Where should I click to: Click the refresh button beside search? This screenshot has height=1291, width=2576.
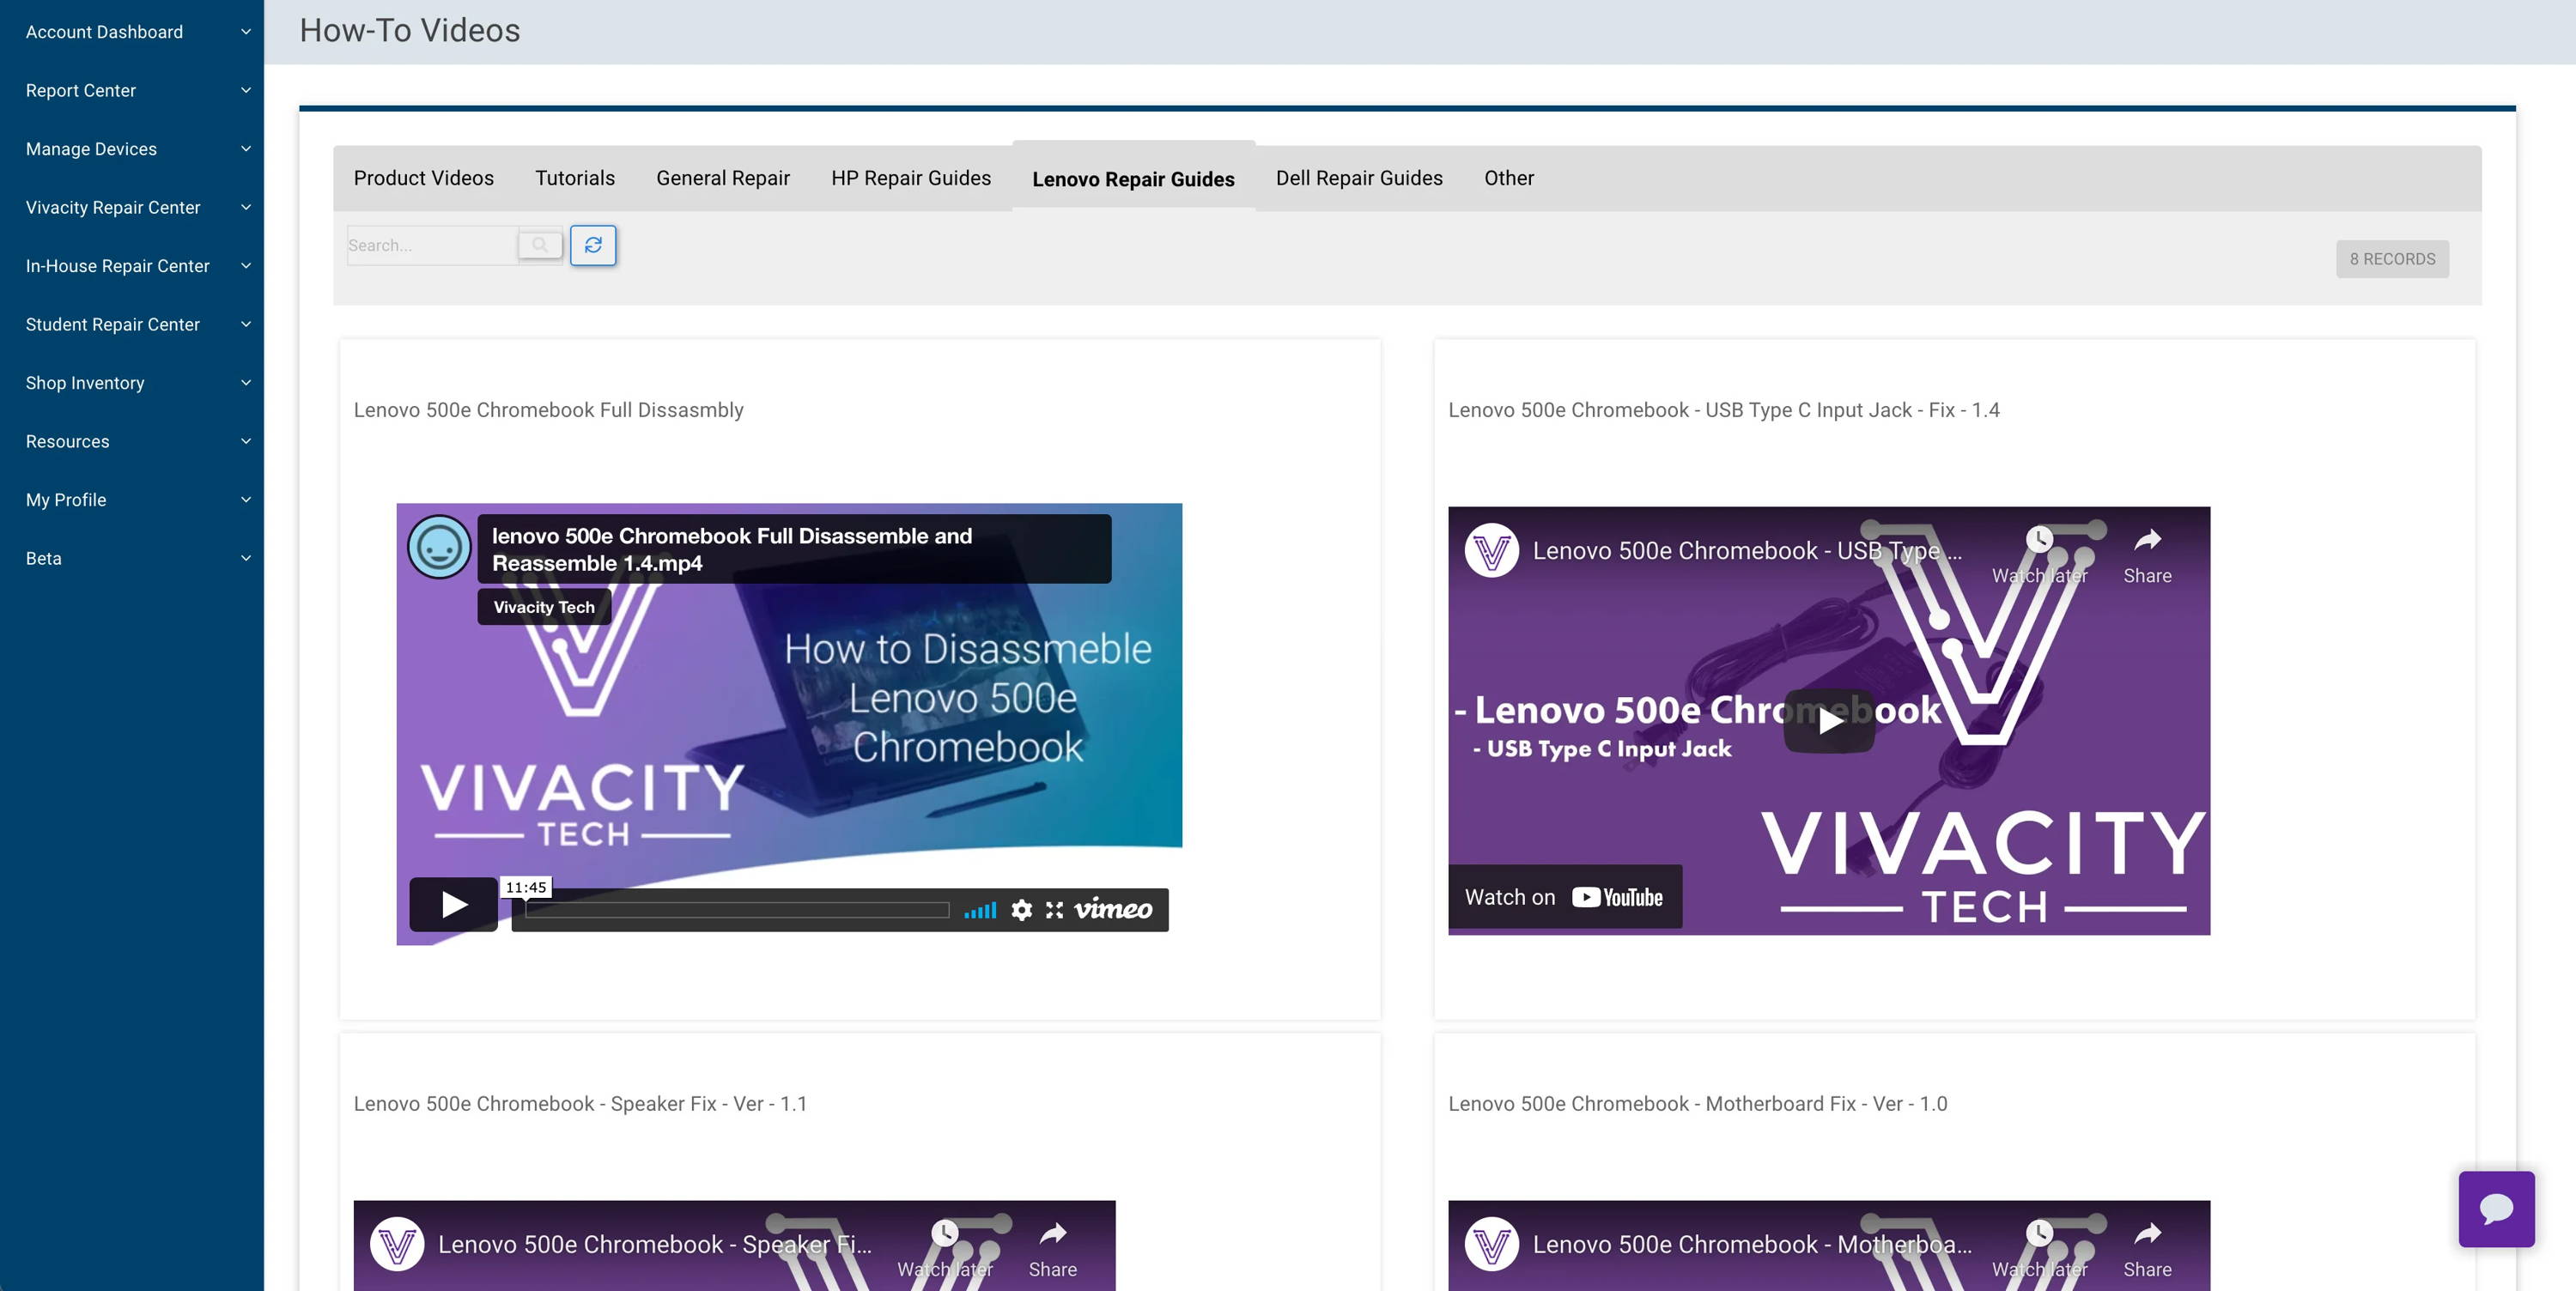[593, 245]
